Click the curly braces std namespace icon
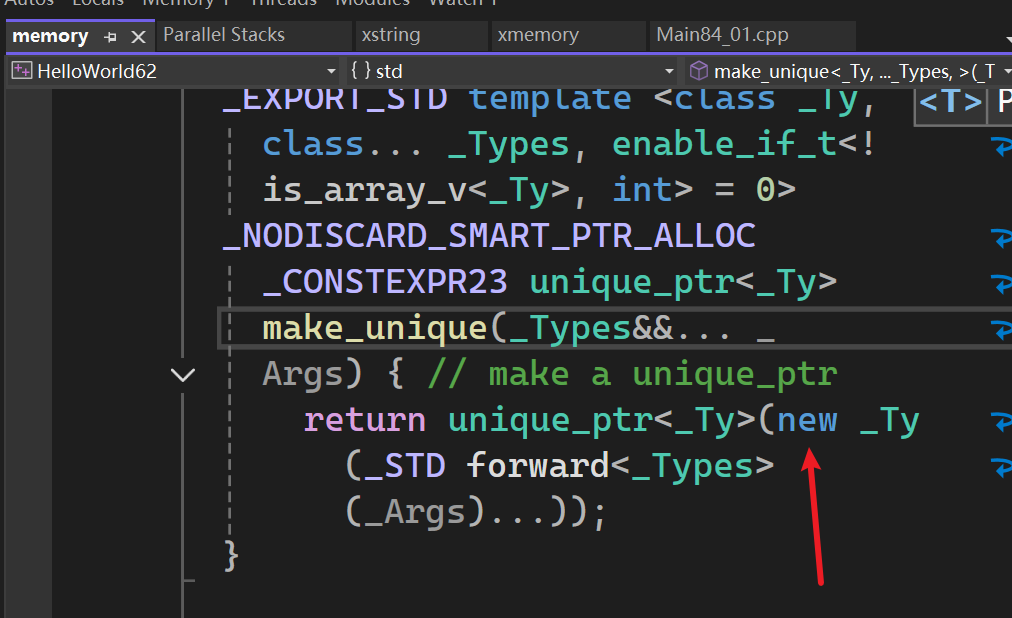The width and height of the screenshot is (1012, 618). click(x=360, y=71)
